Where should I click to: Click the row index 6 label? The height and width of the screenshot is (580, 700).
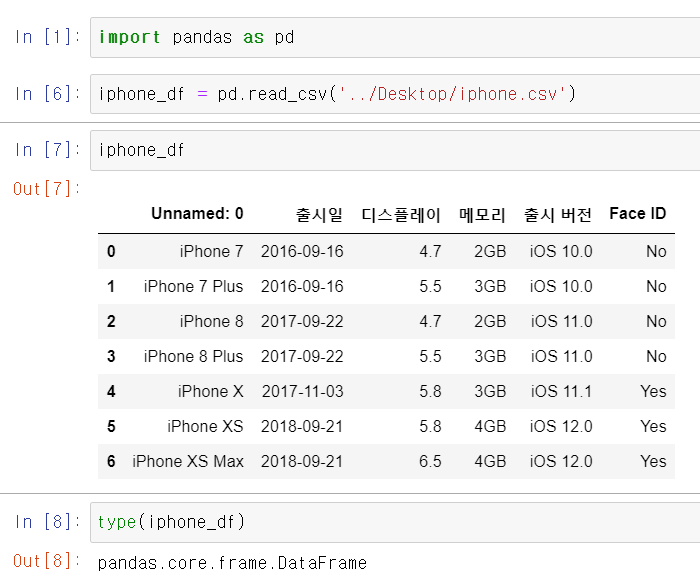(111, 461)
